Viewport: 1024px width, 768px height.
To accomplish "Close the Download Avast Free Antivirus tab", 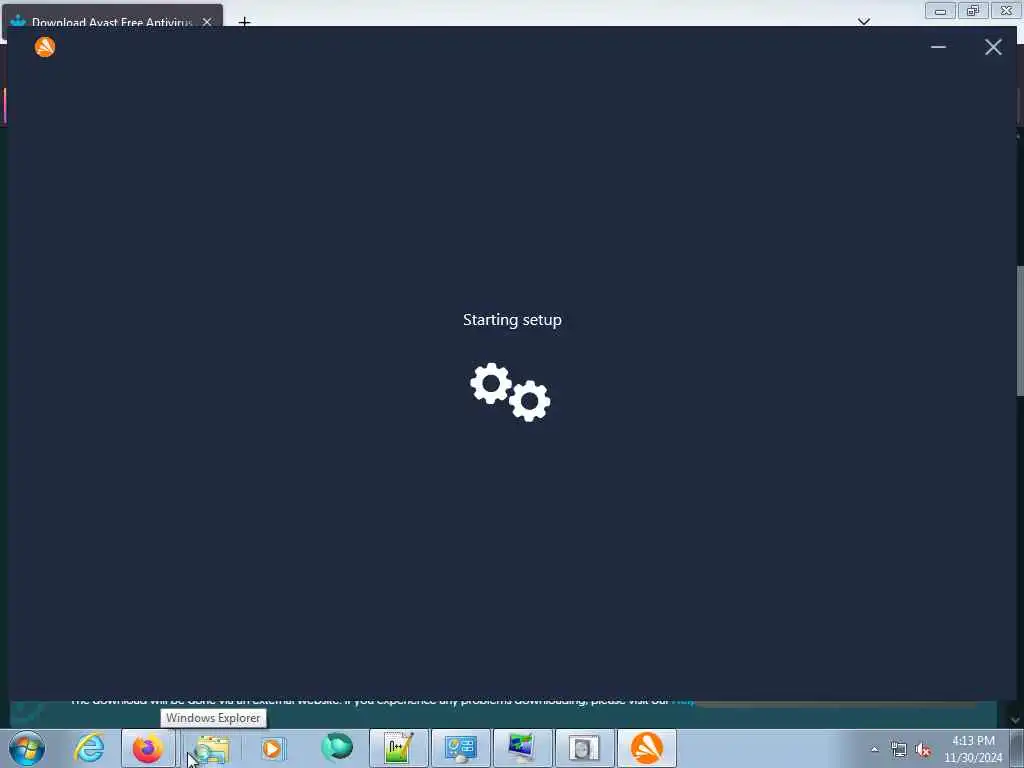I will pyautogui.click(x=207, y=22).
